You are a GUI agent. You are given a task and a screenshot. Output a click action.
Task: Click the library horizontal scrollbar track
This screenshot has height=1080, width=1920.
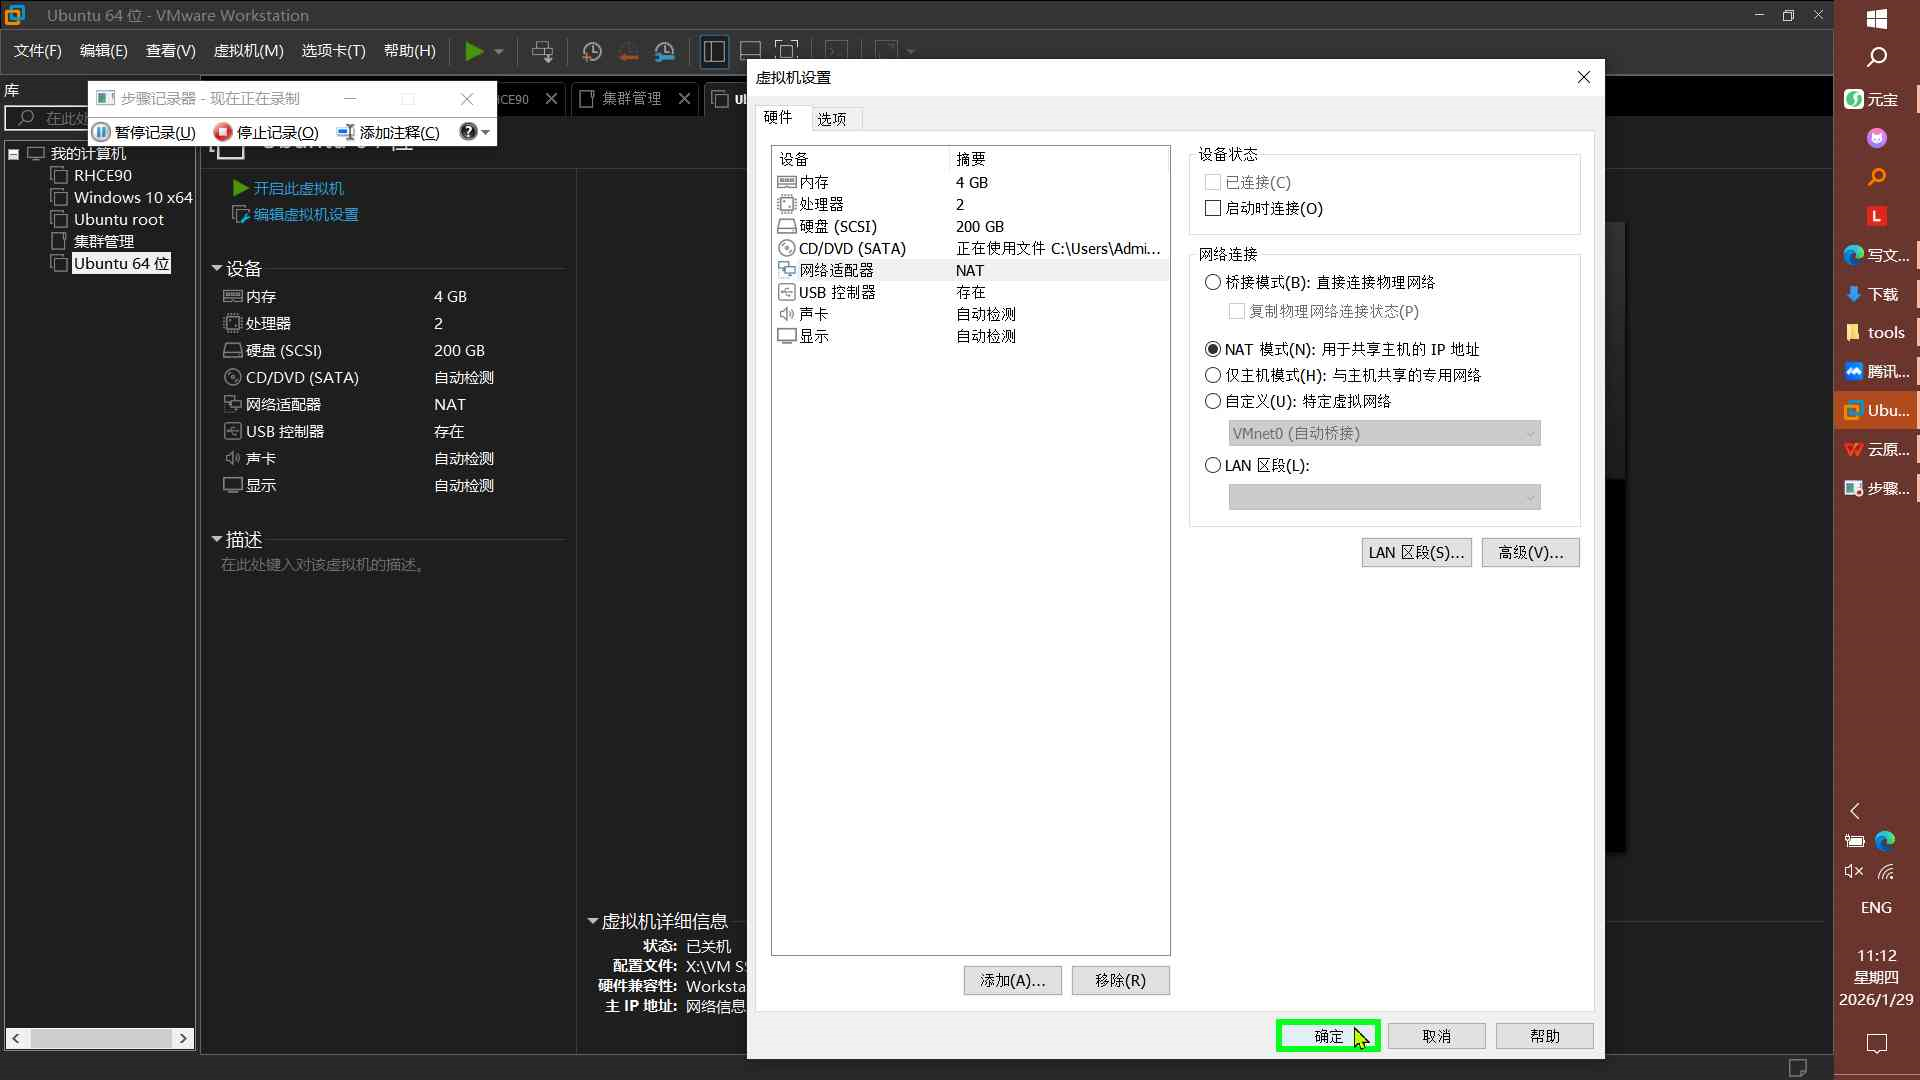pos(100,1038)
